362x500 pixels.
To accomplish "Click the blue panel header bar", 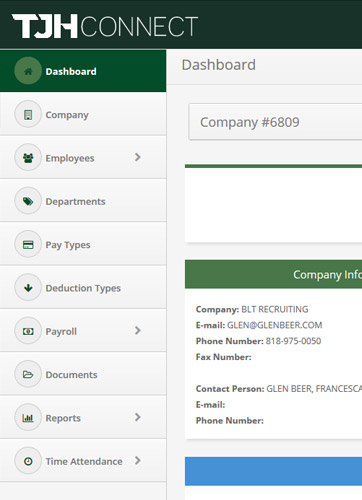I will coord(273,471).
